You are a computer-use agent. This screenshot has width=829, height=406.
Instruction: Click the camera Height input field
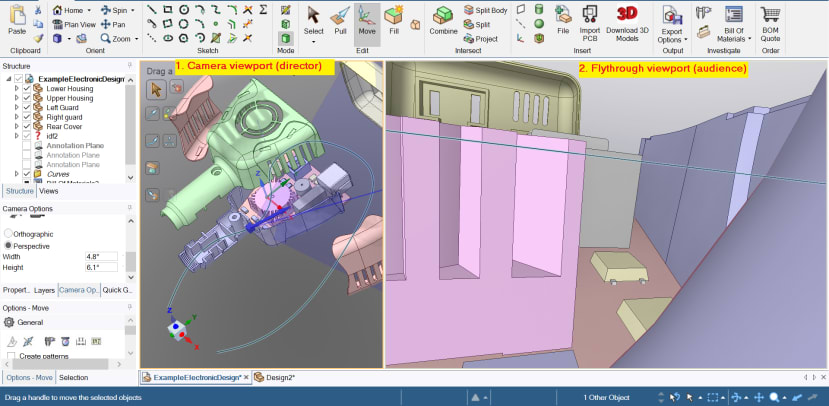(102, 267)
